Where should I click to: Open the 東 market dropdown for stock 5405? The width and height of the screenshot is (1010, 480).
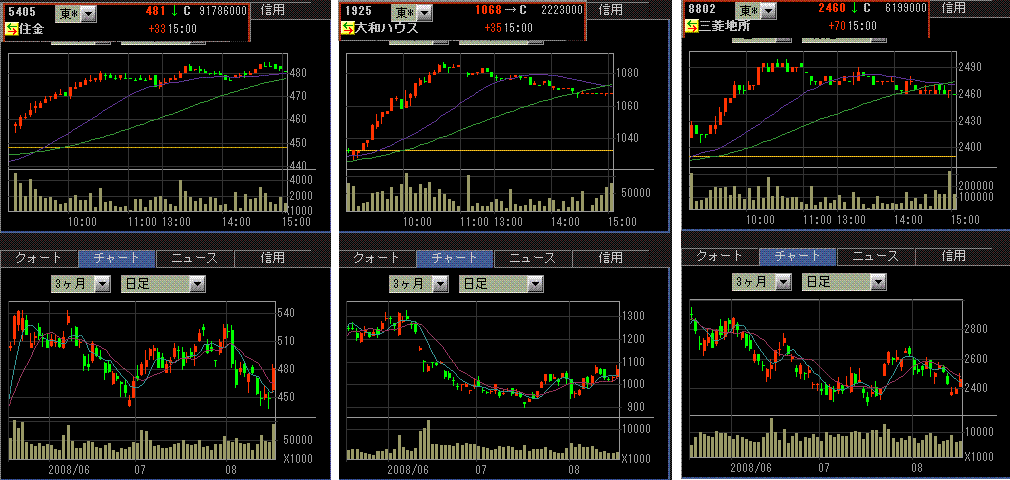pyautogui.click(x=89, y=12)
